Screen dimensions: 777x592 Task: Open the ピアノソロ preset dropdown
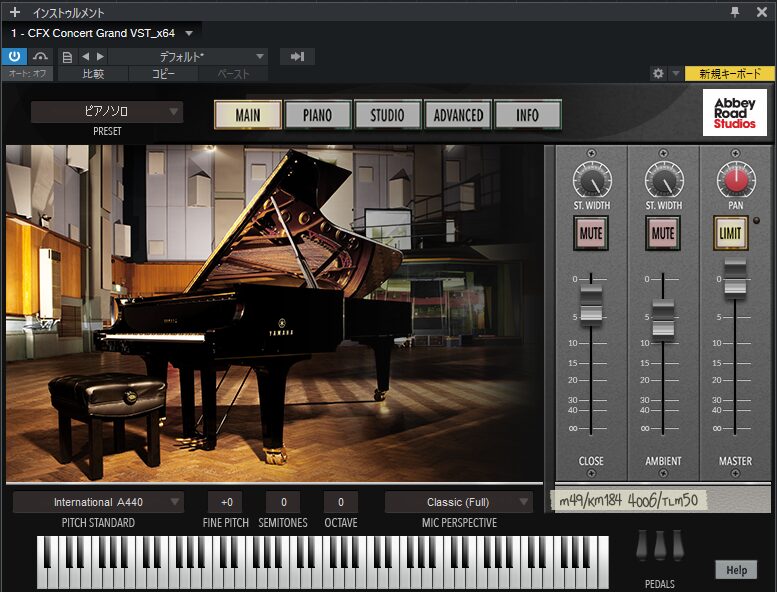[x=107, y=111]
